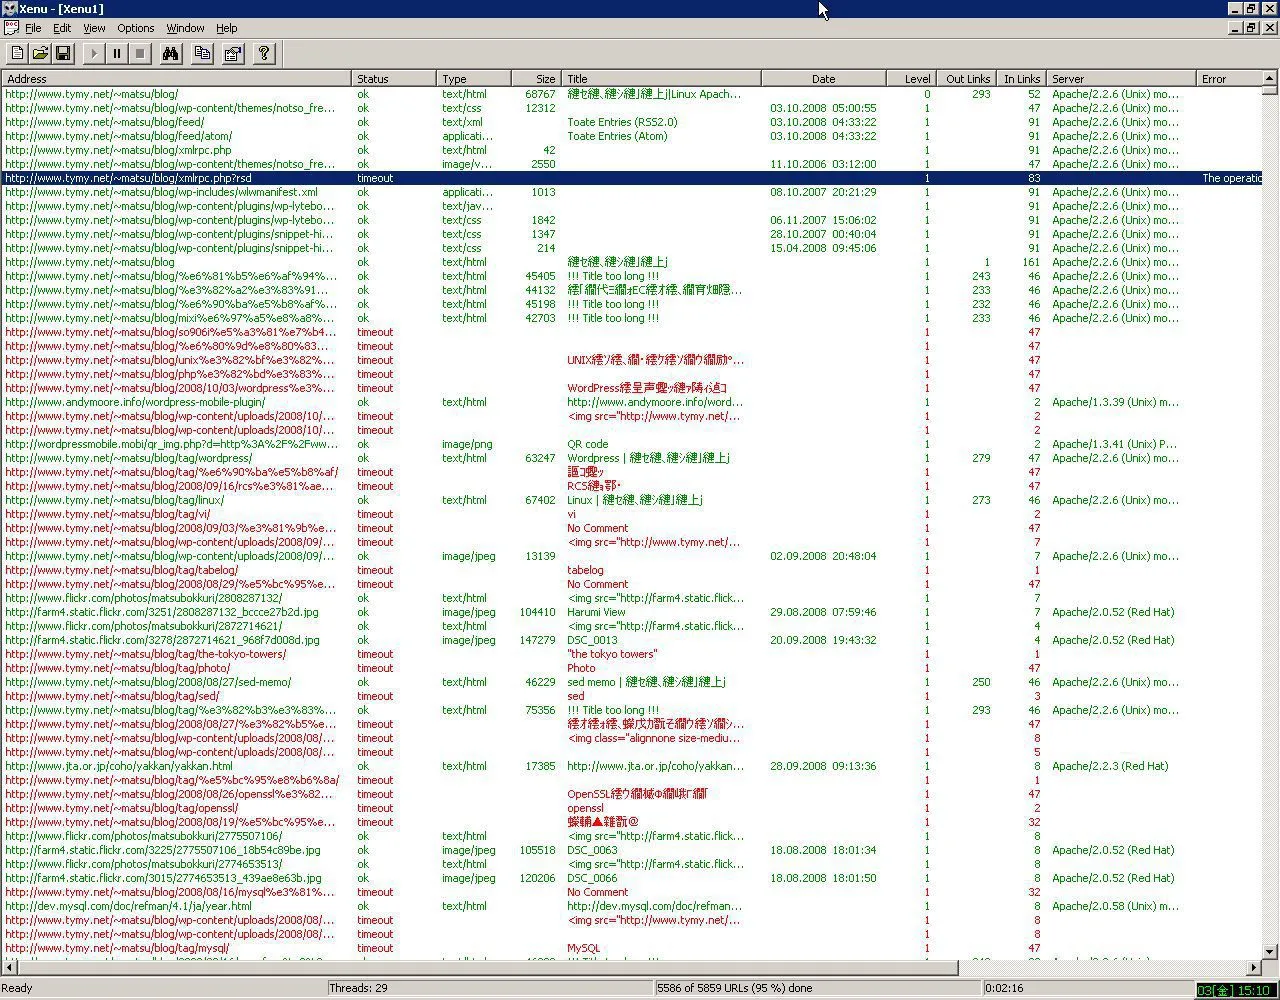The image size is (1280, 1000).
Task: Sort by the Size column header
Action: pyautogui.click(x=536, y=79)
